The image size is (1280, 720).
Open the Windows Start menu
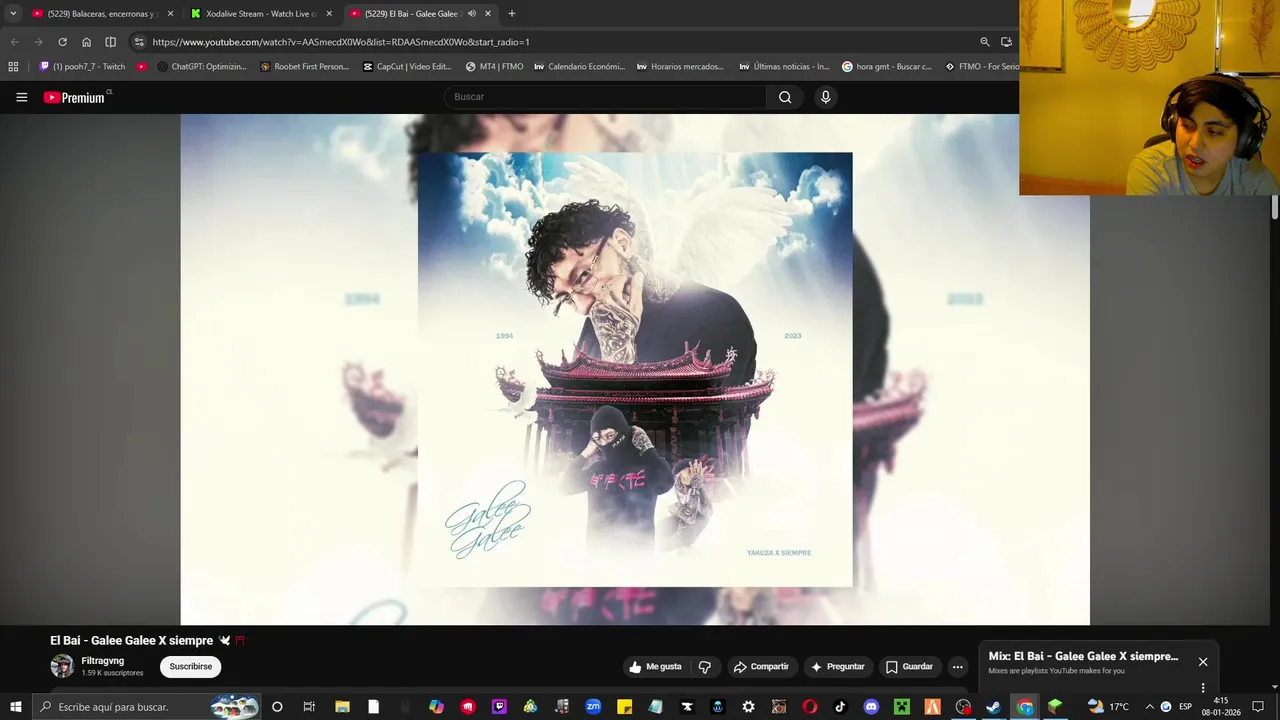pyautogui.click(x=15, y=707)
